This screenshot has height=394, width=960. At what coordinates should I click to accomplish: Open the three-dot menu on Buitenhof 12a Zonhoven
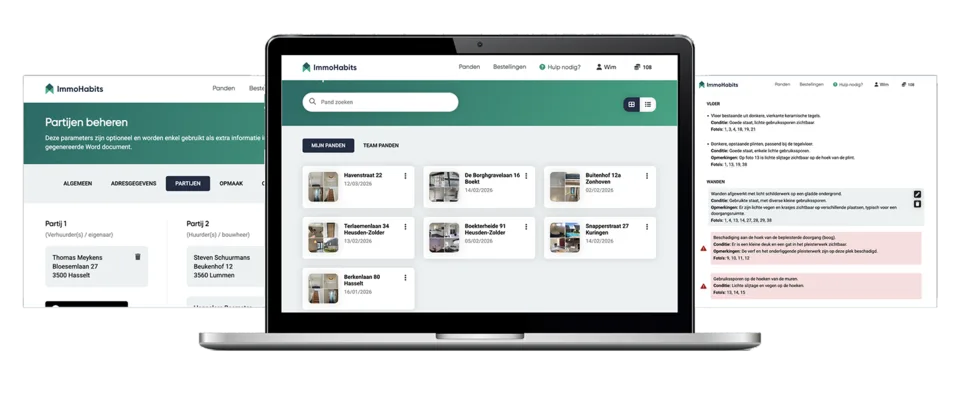(x=647, y=176)
